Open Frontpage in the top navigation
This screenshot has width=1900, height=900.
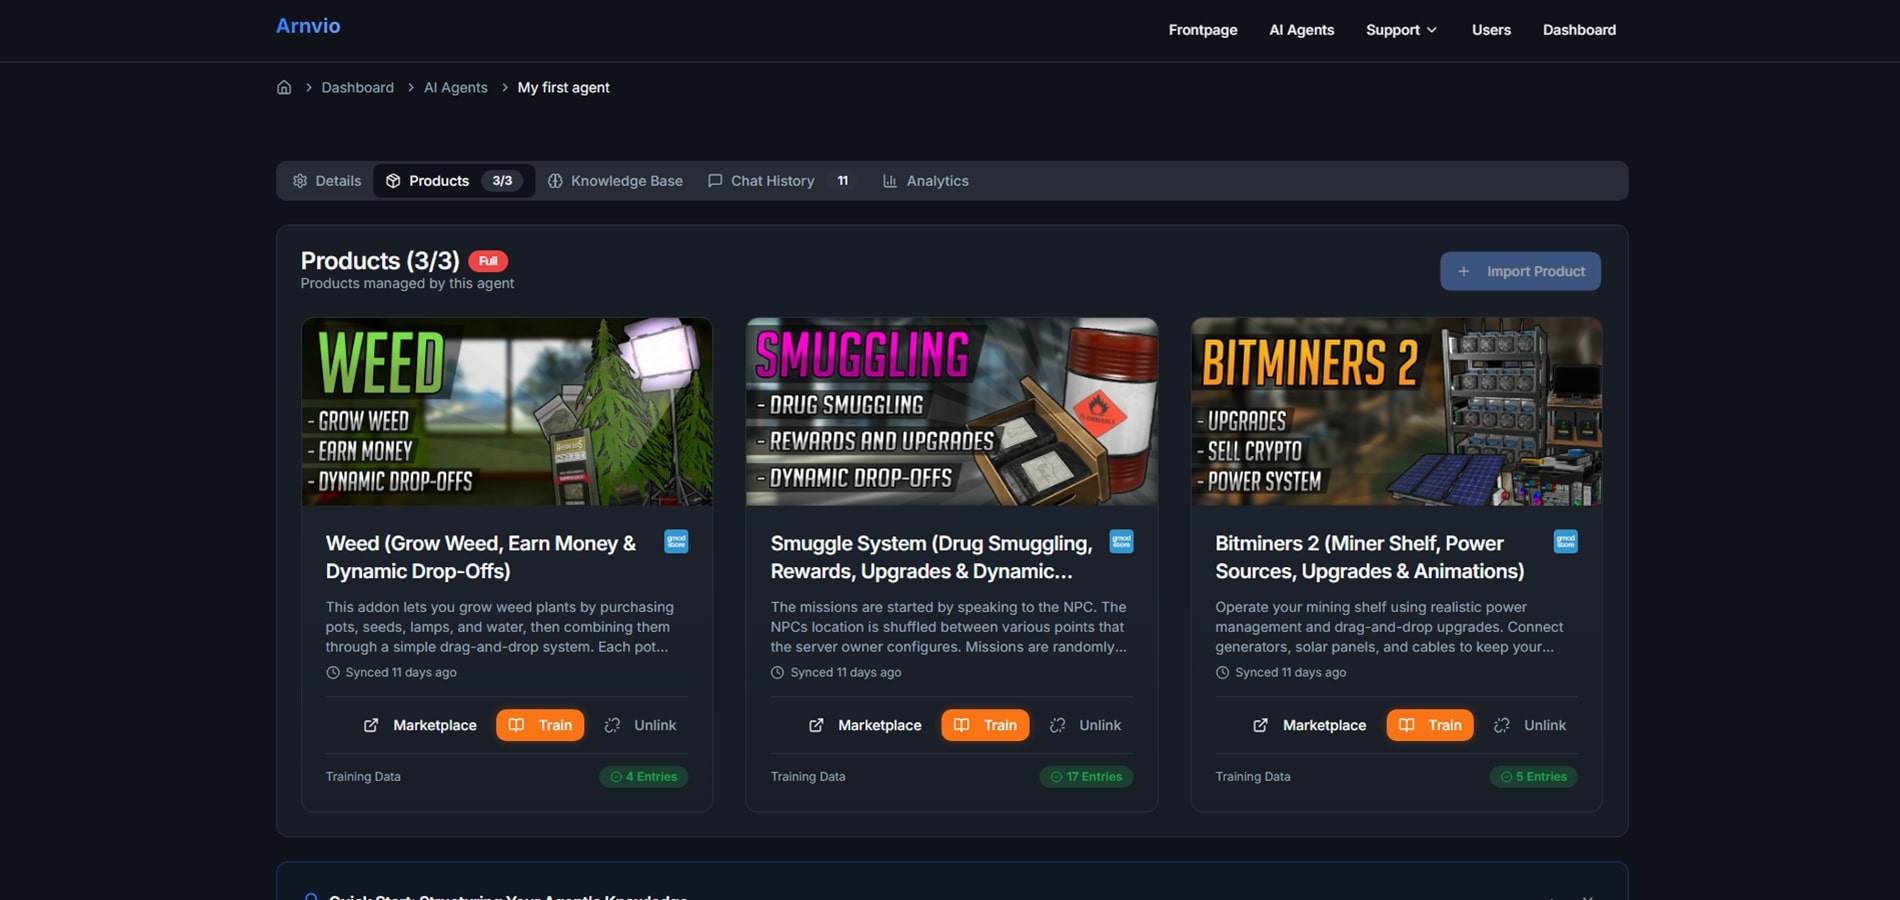pyautogui.click(x=1203, y=30)
